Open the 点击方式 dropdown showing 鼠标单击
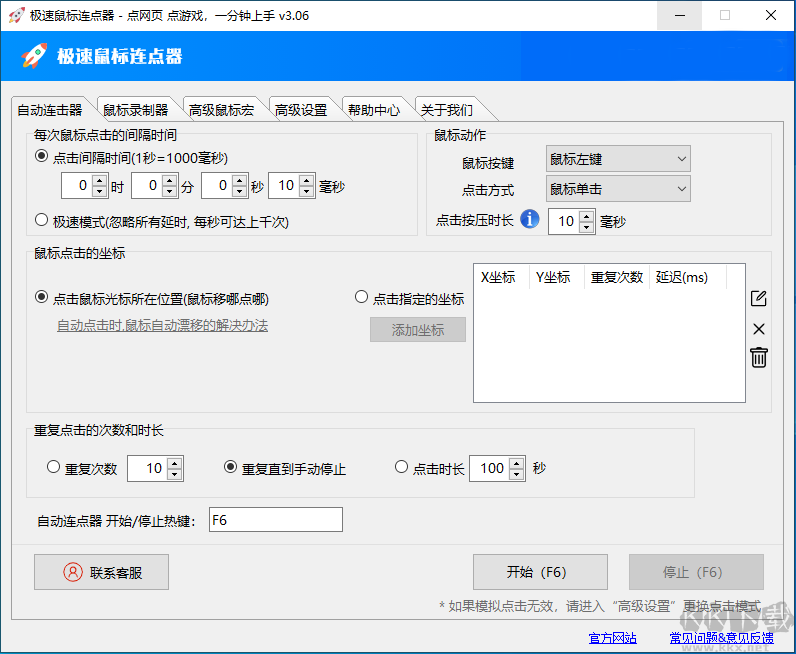The width and height of the screenshot is (796, 654). point(618,189)
